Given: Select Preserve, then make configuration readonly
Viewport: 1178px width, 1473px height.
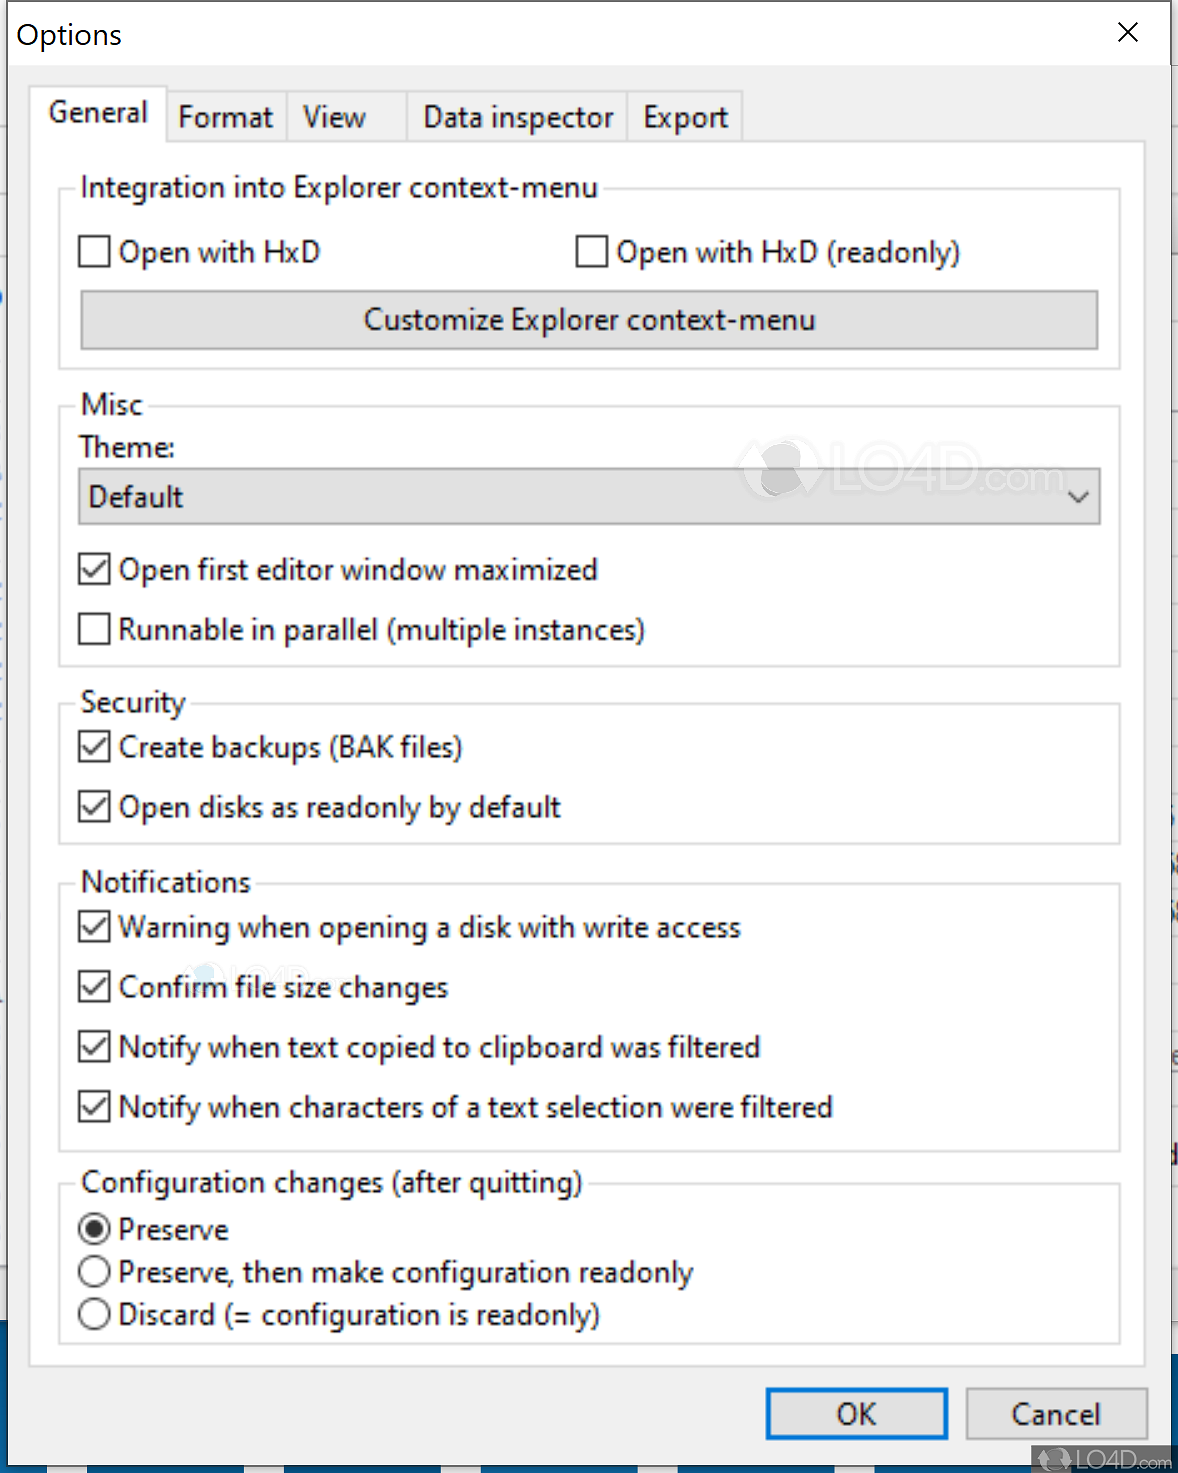Looking at the screenshot, I should click(94, 1272).
